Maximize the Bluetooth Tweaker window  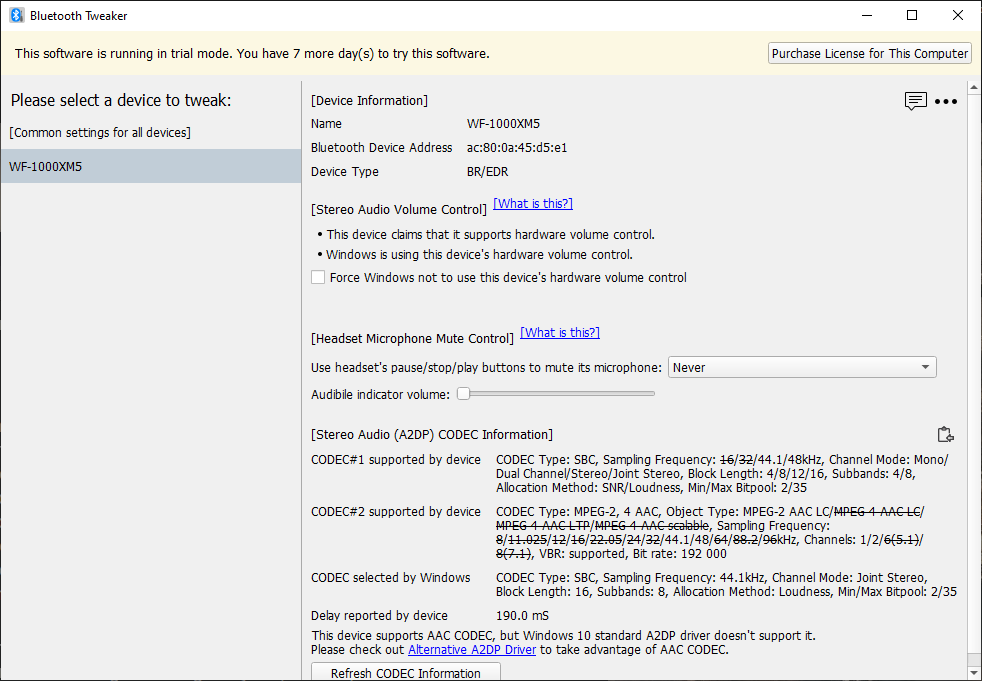click(912, 15)
